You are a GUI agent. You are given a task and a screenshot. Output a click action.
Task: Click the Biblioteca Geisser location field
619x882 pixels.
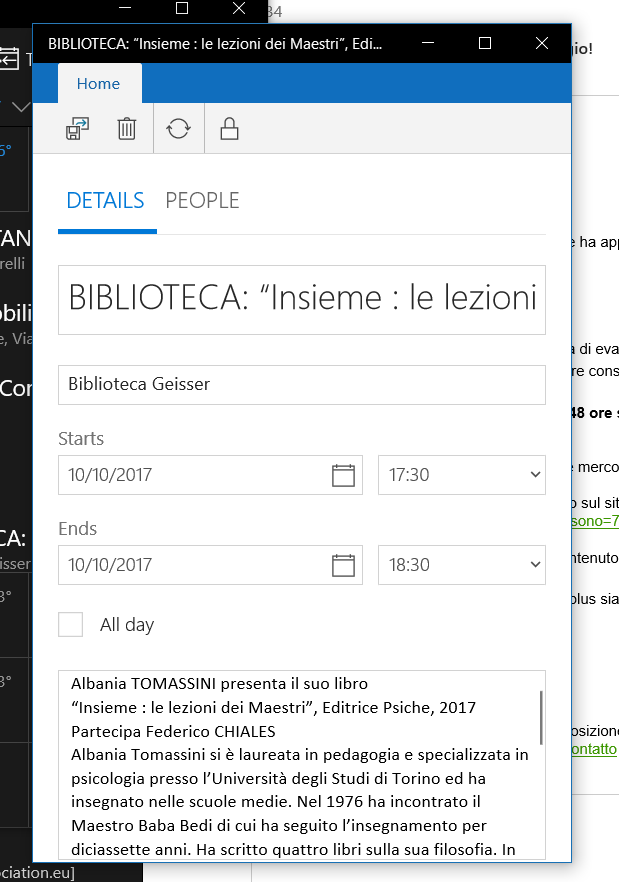(x=301, y=384)
